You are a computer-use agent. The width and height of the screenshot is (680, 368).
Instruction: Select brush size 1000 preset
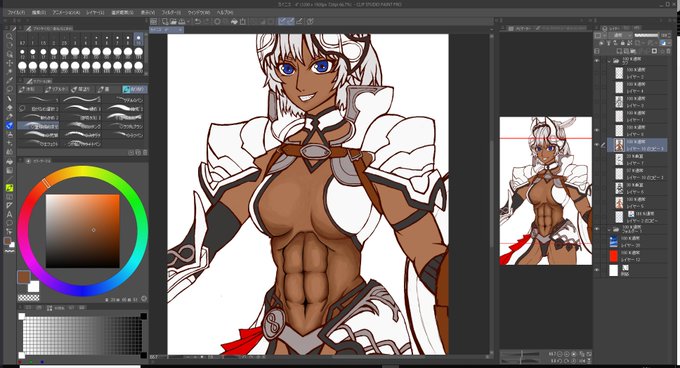138,66
